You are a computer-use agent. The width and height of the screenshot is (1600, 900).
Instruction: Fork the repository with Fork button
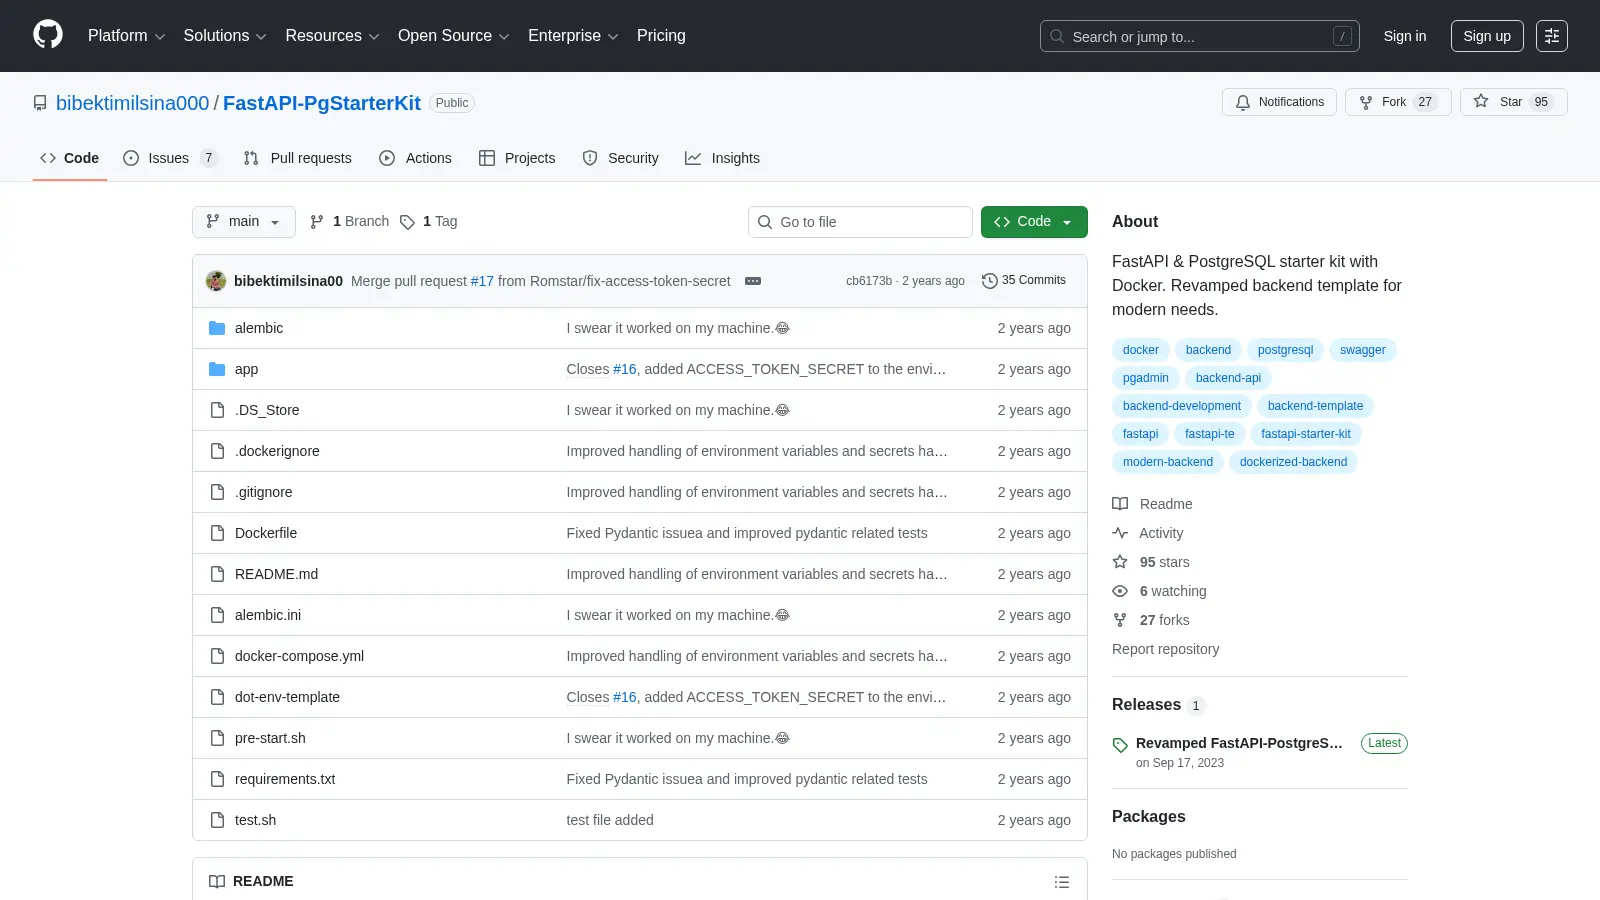[x=1397, y=102]
